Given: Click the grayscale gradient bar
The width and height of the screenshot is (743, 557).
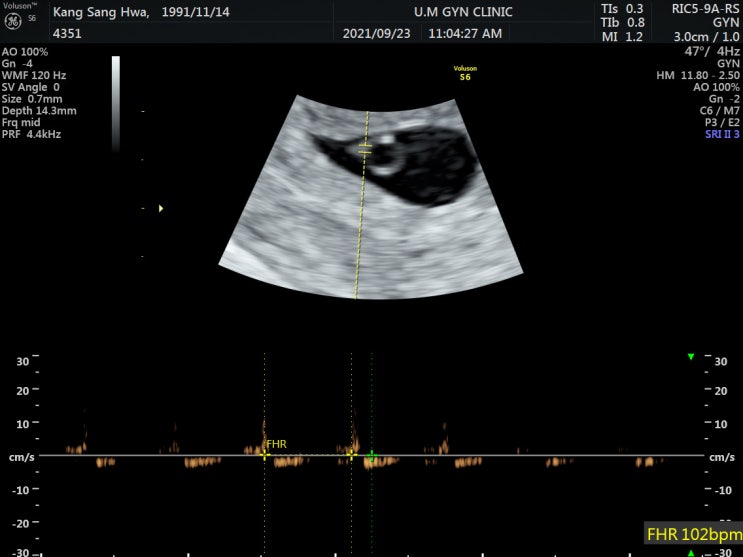Looking at the screenshot, I should click(116, 103).
